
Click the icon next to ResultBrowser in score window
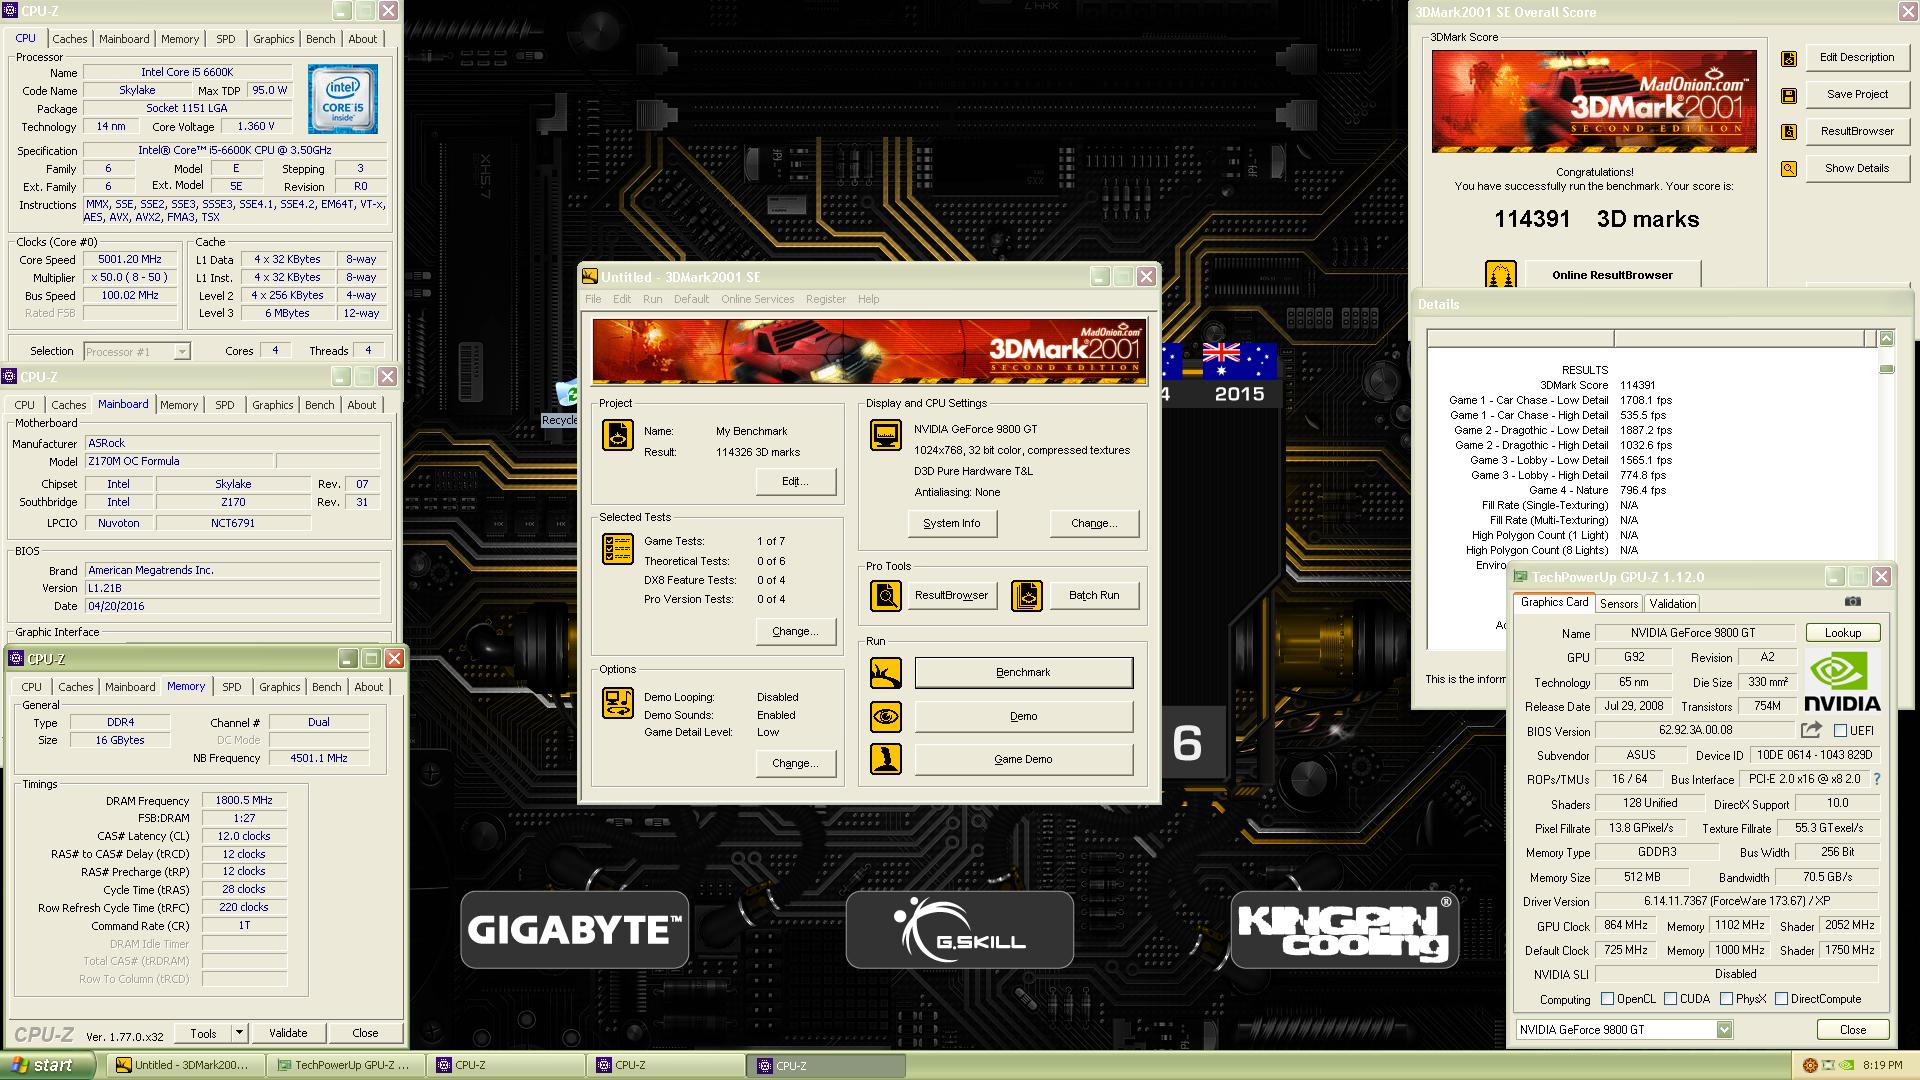(1789, 132)
